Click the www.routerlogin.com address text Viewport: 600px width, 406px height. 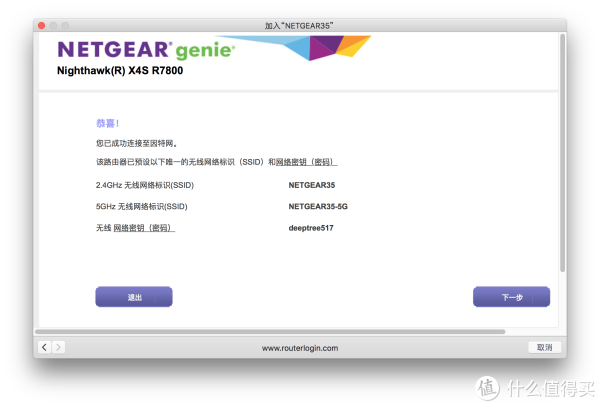pos(300,348)
